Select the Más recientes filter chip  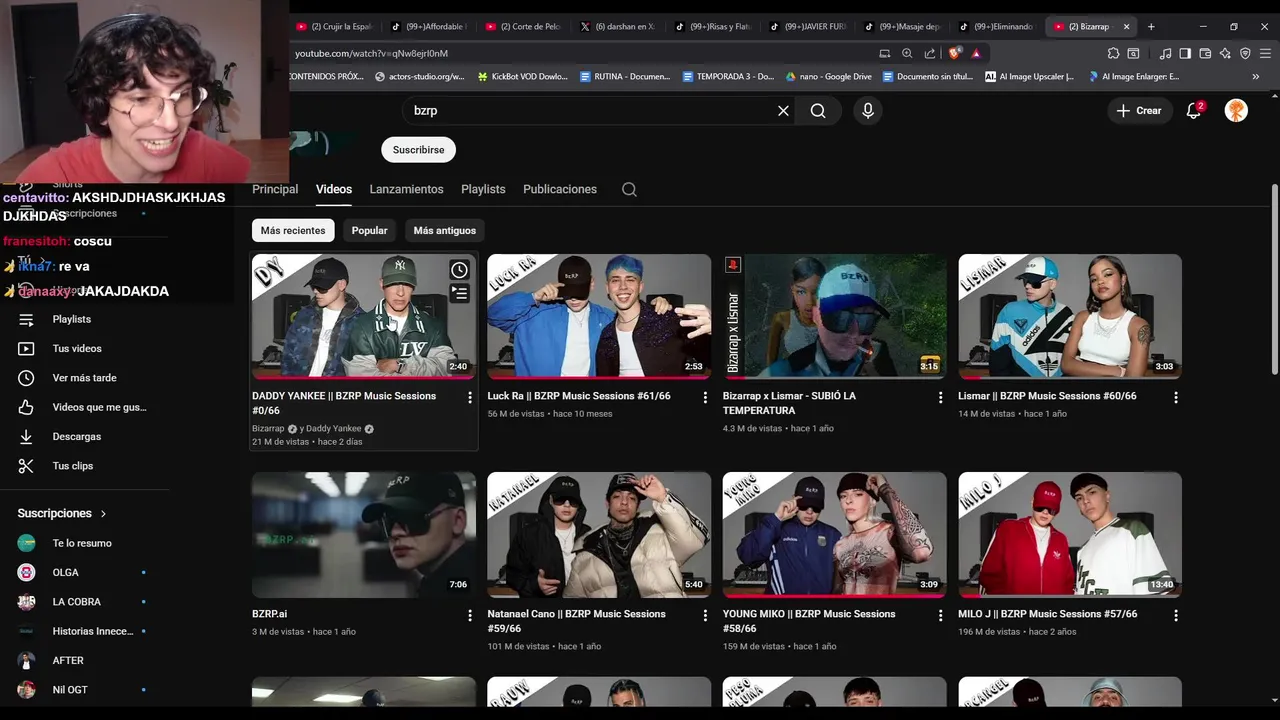[293, 230]
